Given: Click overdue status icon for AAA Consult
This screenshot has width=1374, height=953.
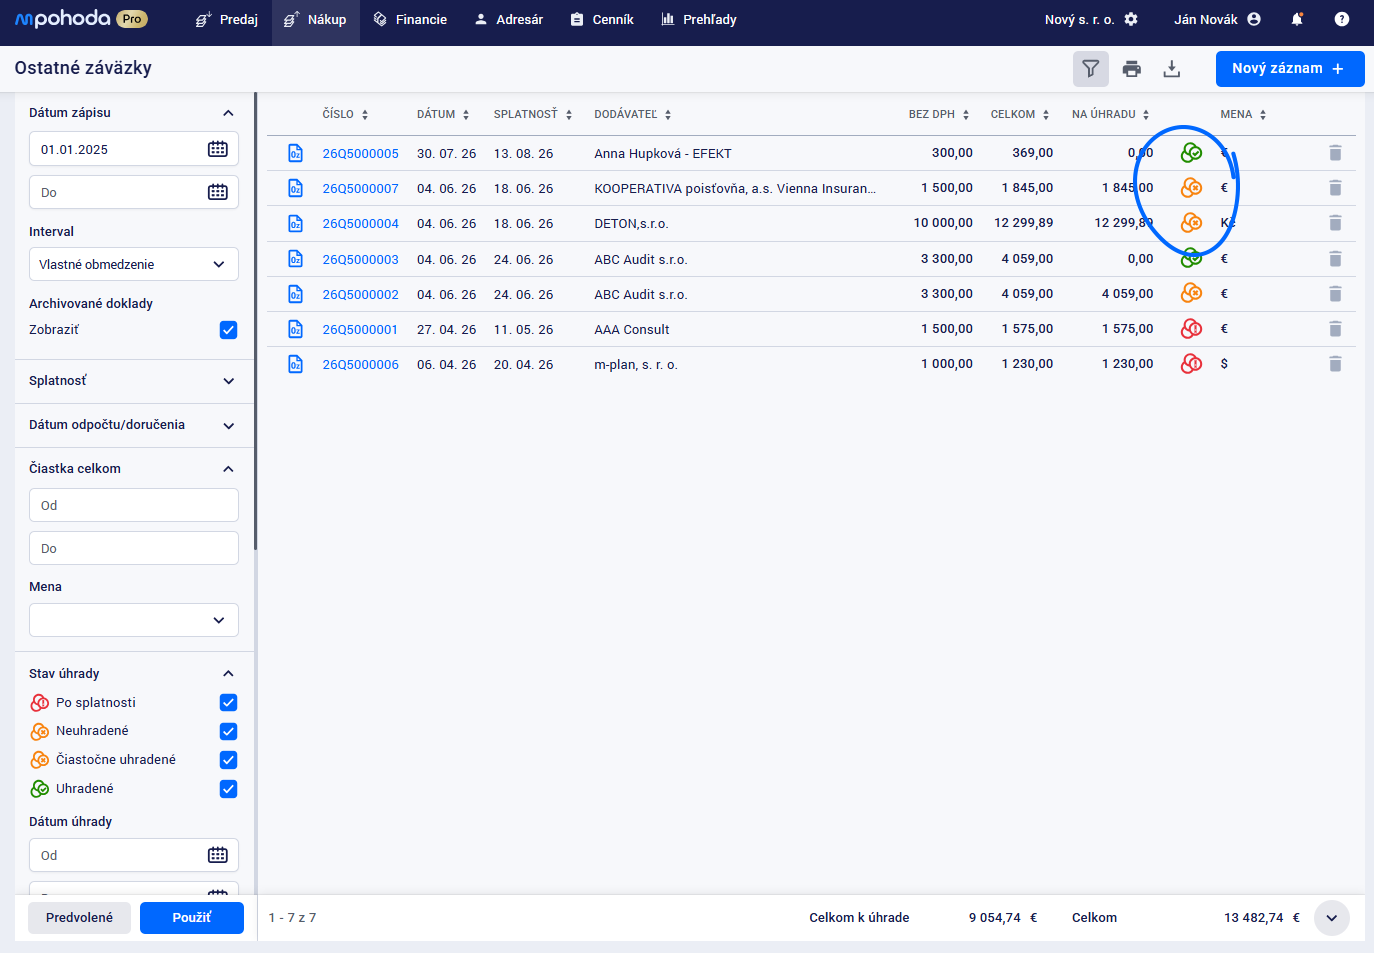Looking at the screenshot, I should 1191,328.
